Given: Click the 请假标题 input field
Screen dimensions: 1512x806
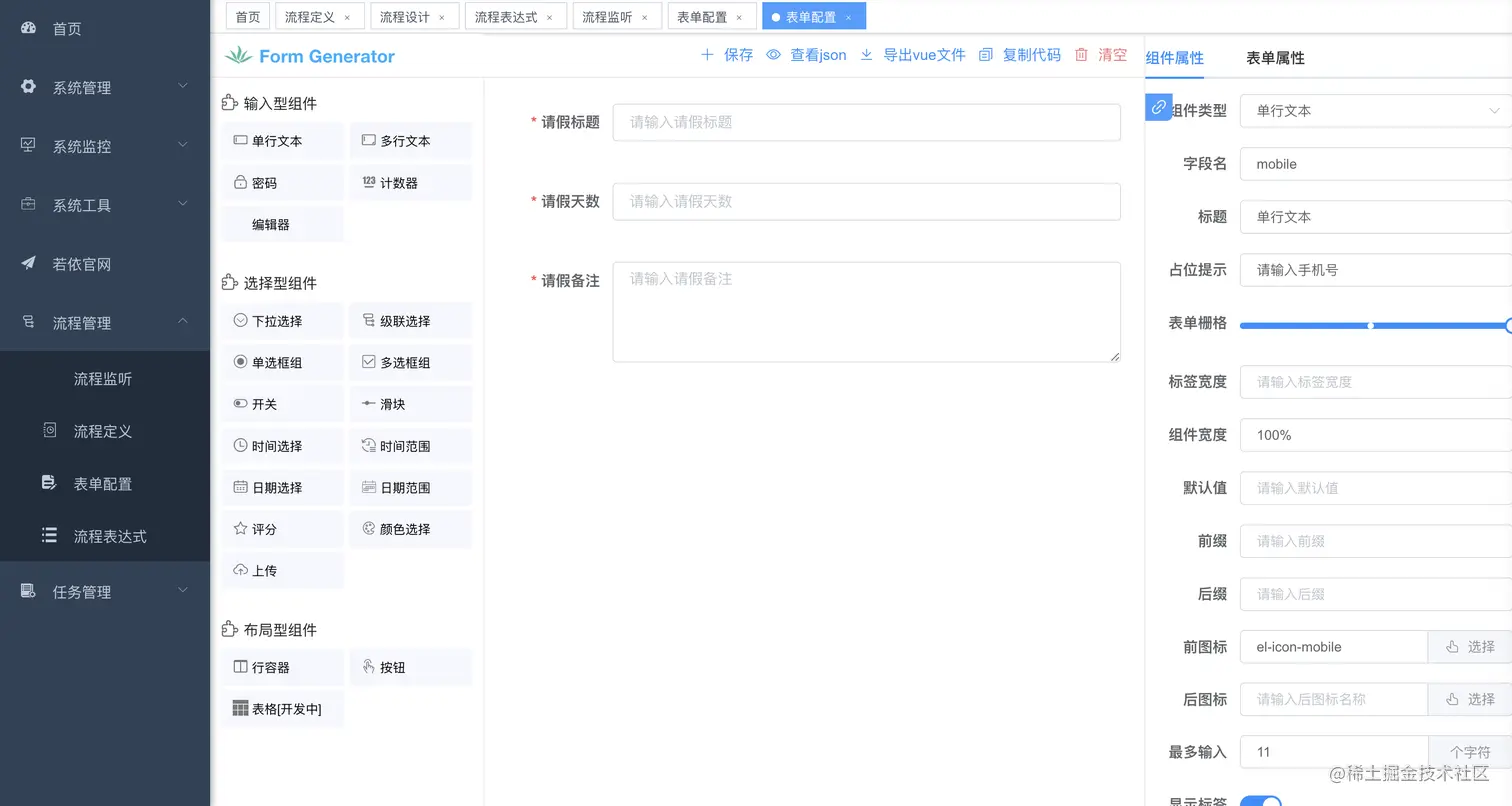Looking at the screenshot, I should [866, 122].
